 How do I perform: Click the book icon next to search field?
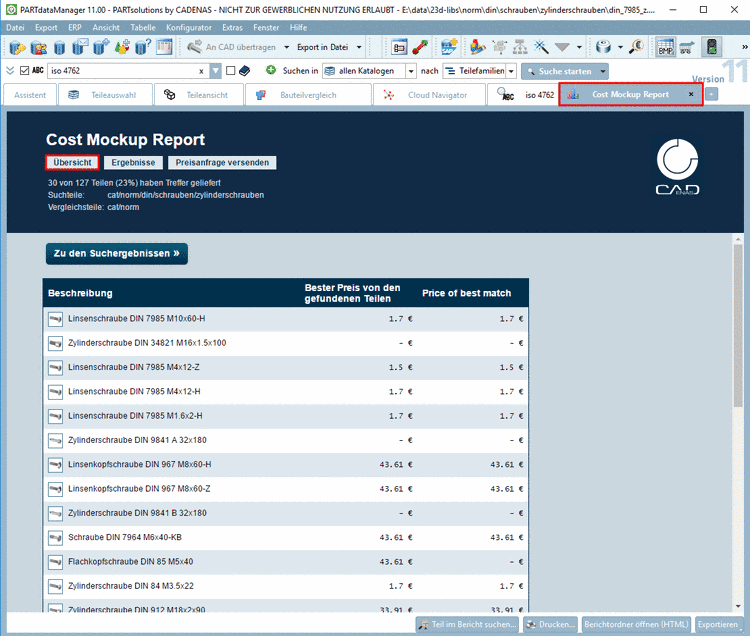245,71
